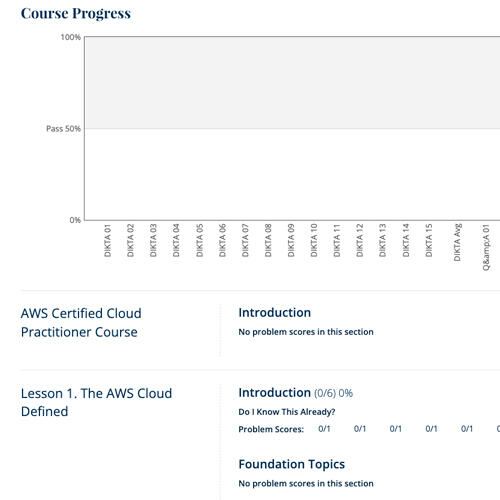Open the Foundation Topics section
The width and height of the screenshot is (500, 500).
pyautogui.click(x=291, y=464)
